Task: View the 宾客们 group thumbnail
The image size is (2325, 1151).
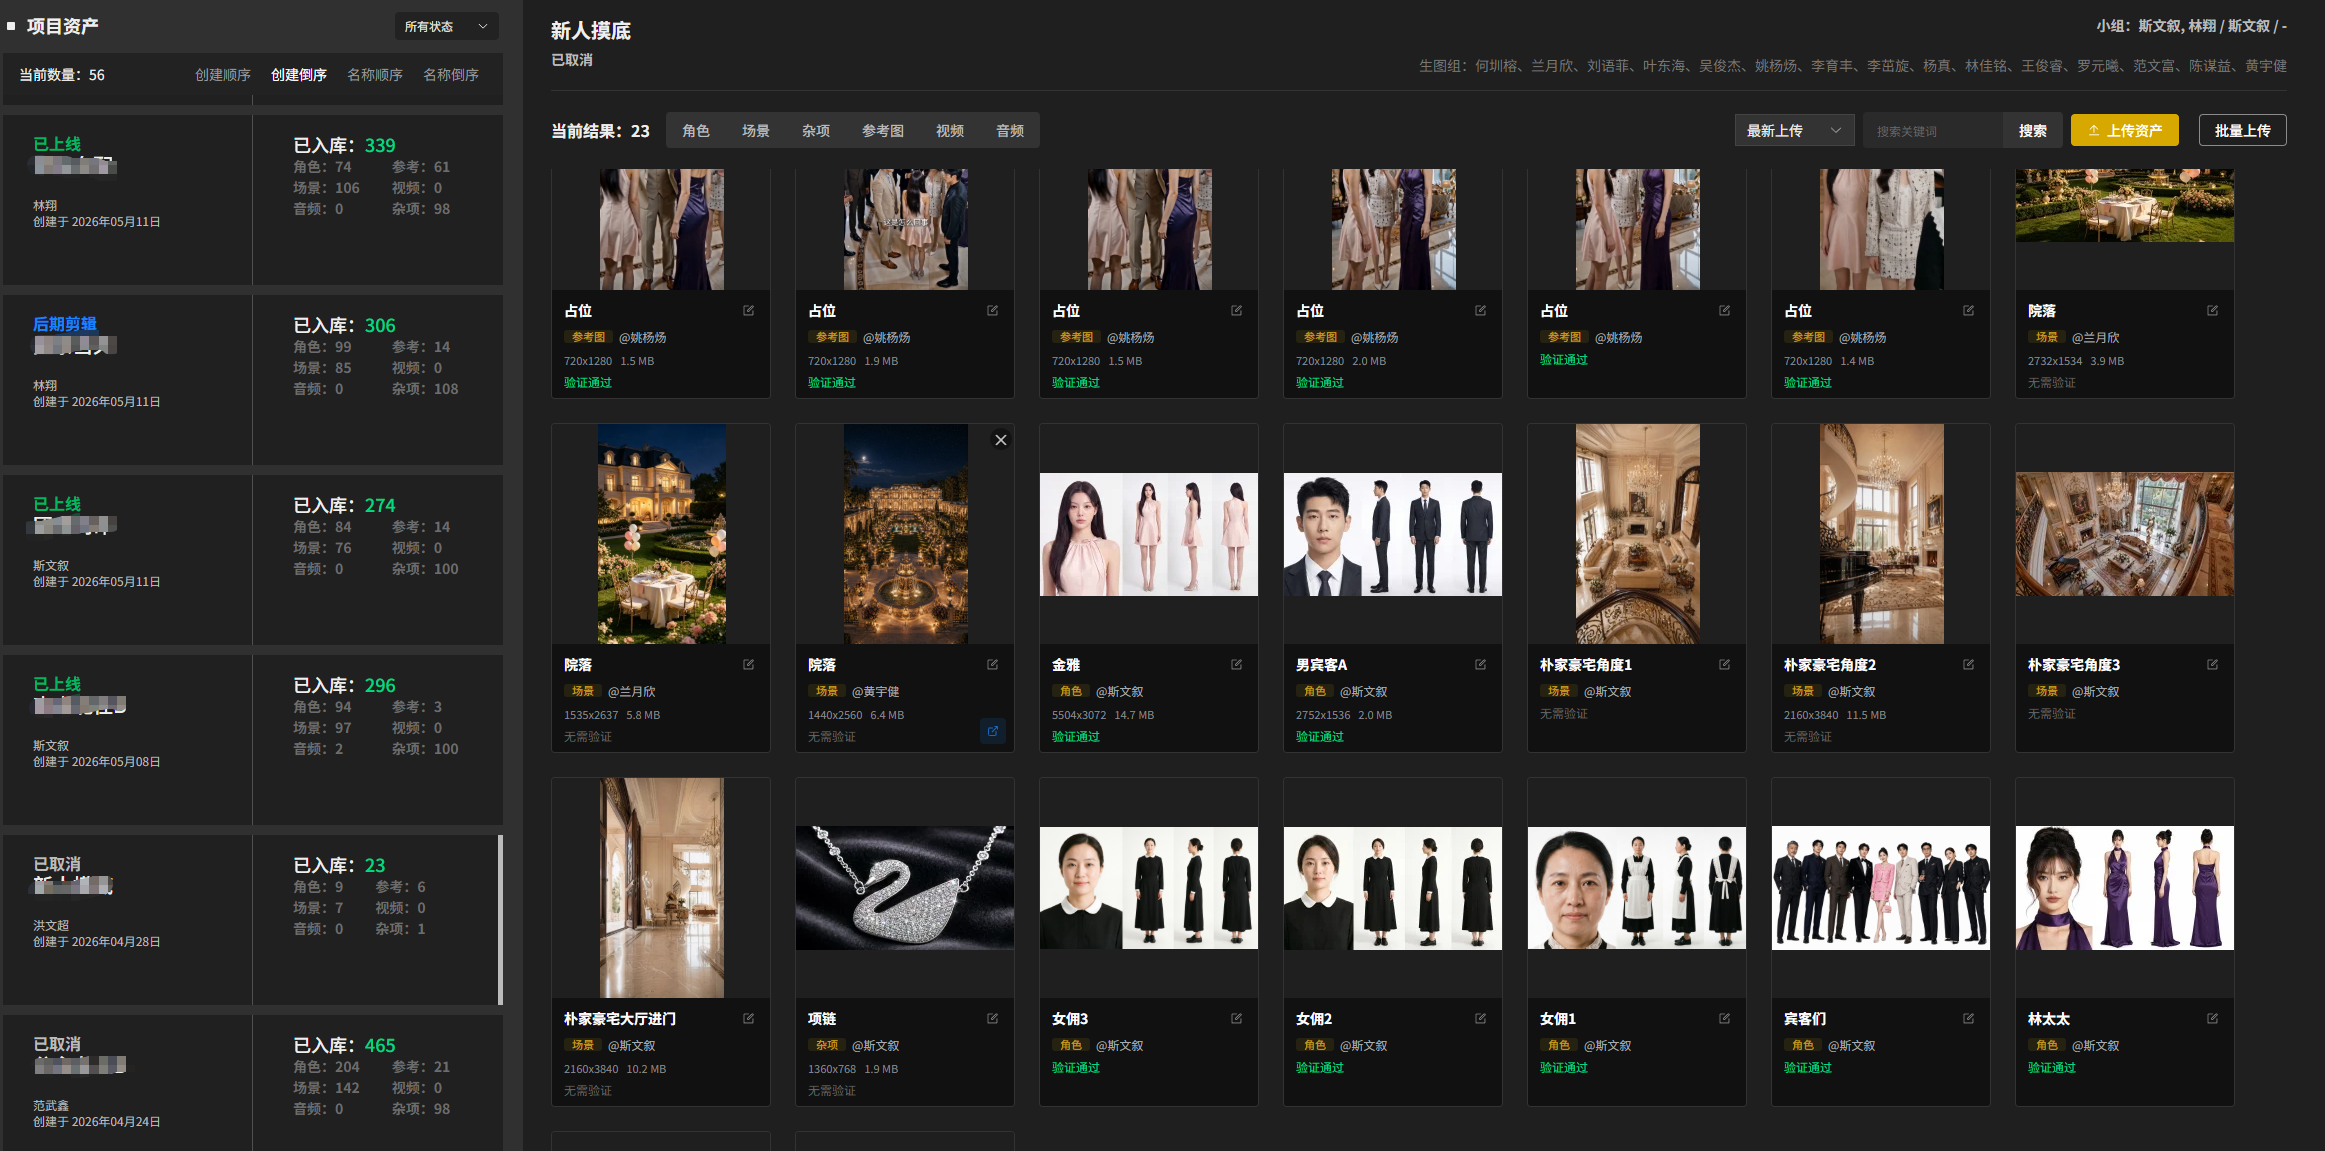Action: (x=1881, y=888)
